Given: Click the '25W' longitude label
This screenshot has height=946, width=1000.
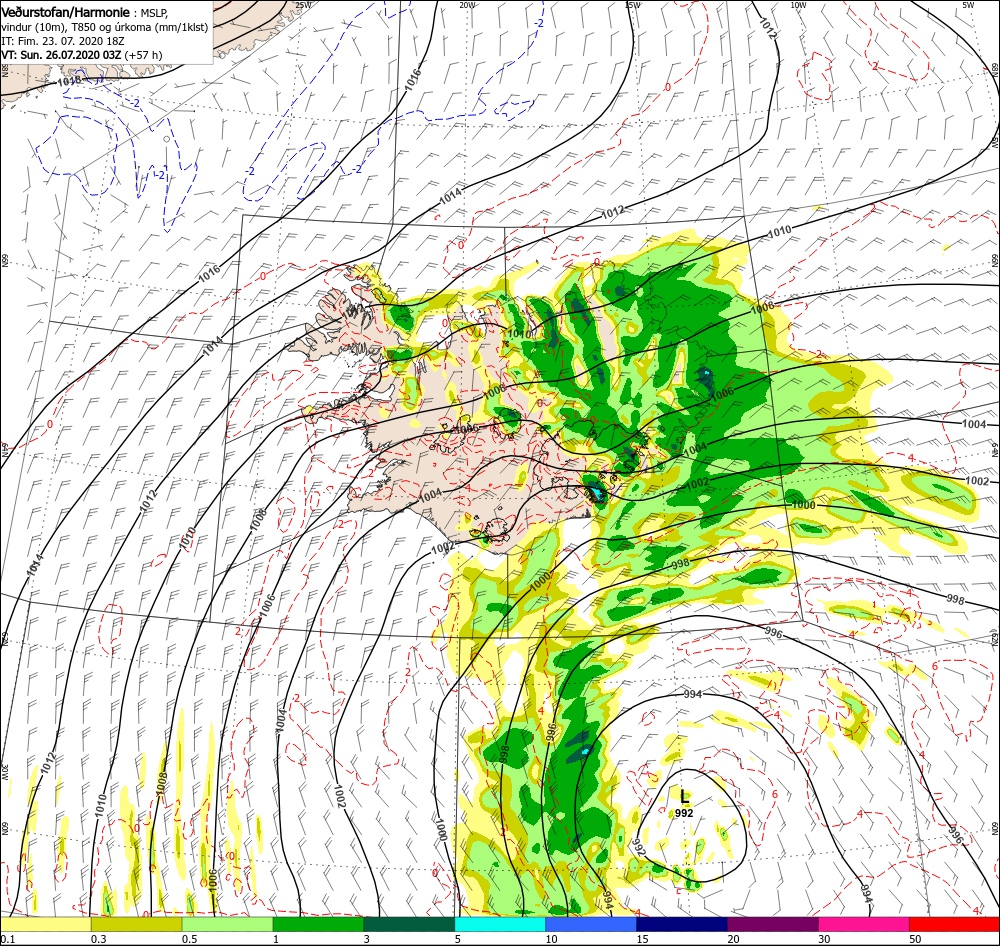Looking at the screenshot, I should tap(304, 4).
